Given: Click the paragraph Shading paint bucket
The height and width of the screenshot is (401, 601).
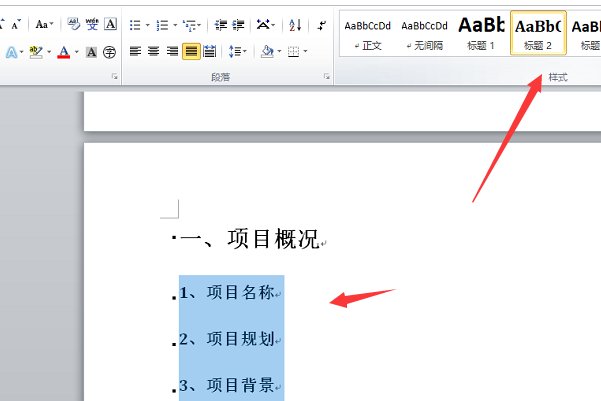Looking at the screenshot, I should click(267, 51).
